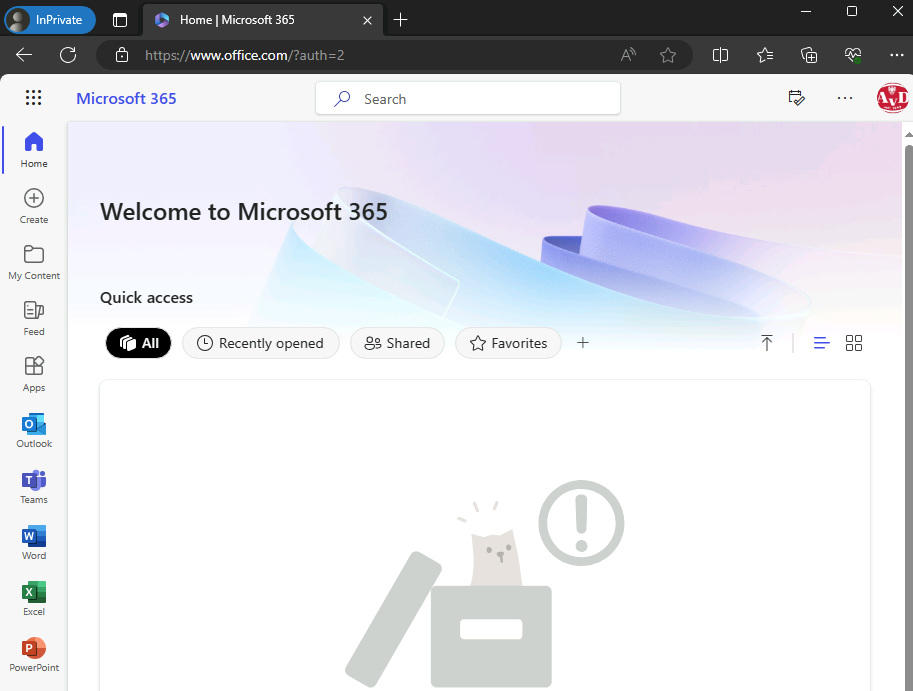Select the All quick access filter
Image resolution: width=913 pixels, height=691 pixels.
click(x=139, y=343)
